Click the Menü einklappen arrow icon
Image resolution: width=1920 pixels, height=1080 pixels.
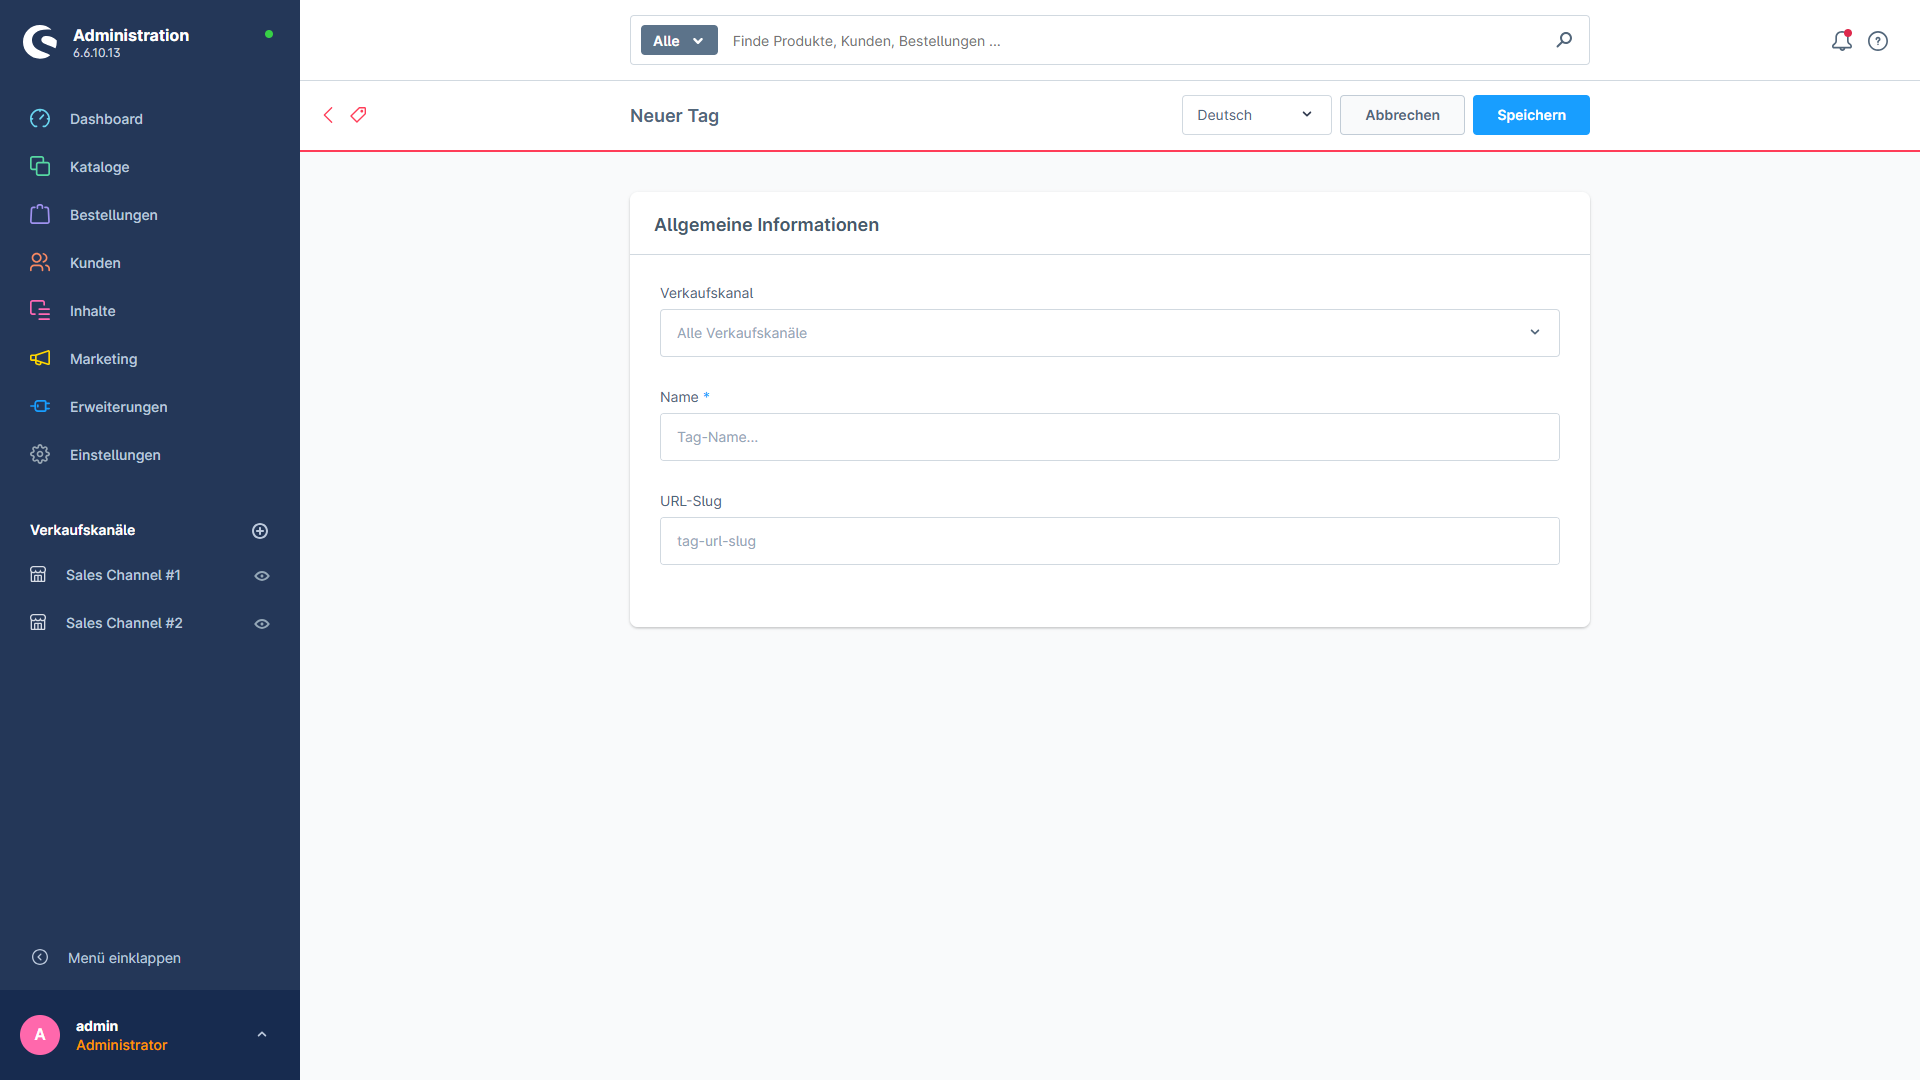40,958
